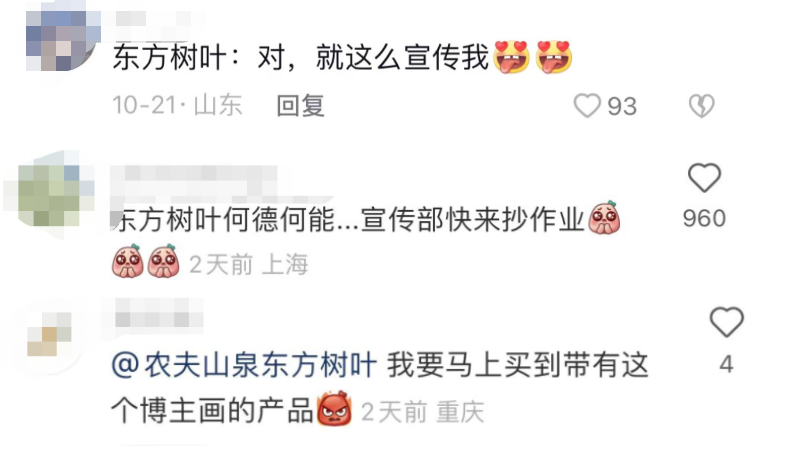
Task: Tap the 2天前 重庆 timestamp
Action: click(x=423, y=412)
